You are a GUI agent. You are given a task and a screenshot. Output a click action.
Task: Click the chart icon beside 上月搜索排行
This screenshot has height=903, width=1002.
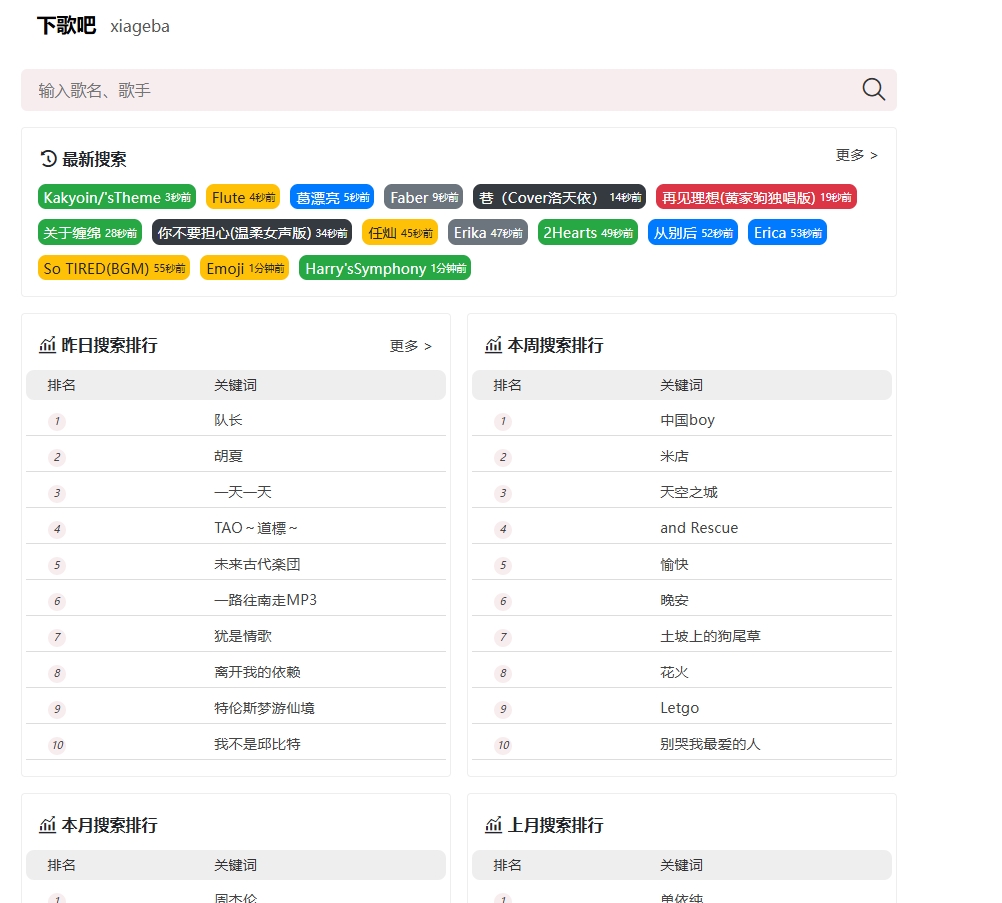[494, 825]
